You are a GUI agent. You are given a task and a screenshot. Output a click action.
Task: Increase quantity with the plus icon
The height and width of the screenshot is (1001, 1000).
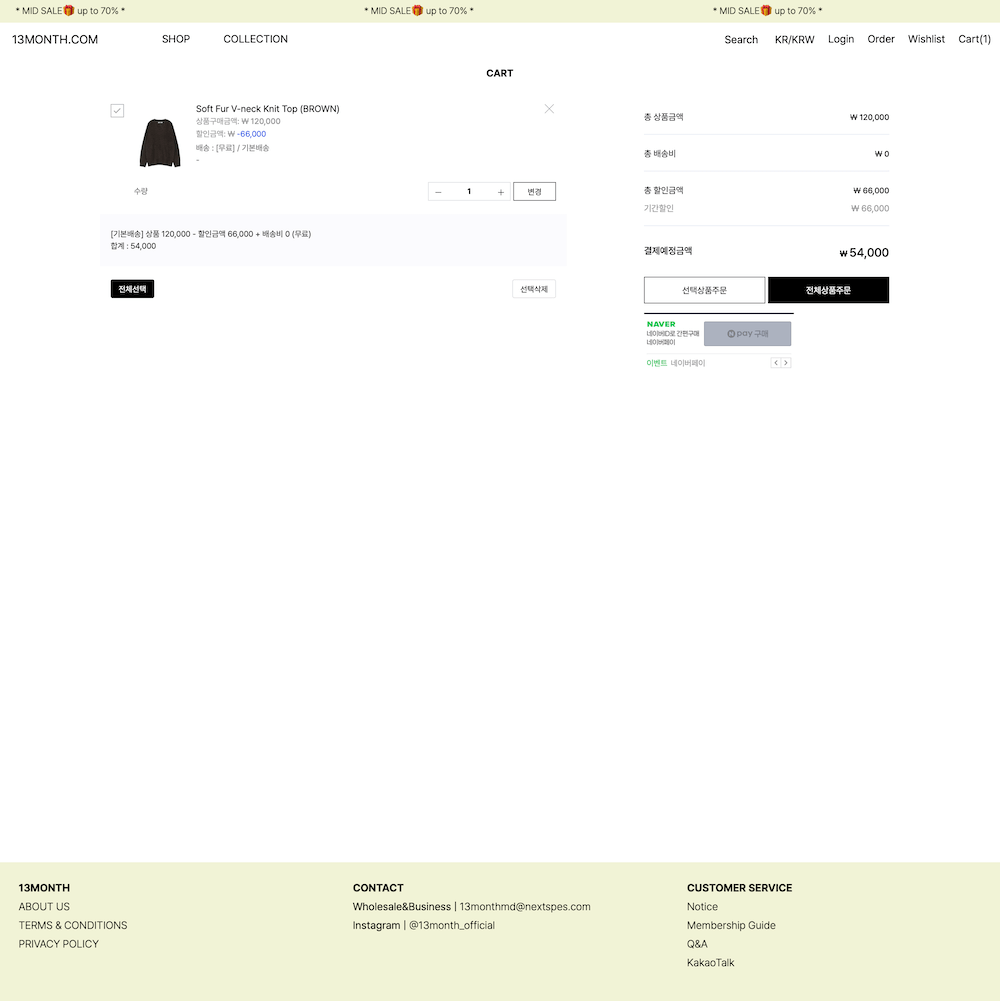501,192
